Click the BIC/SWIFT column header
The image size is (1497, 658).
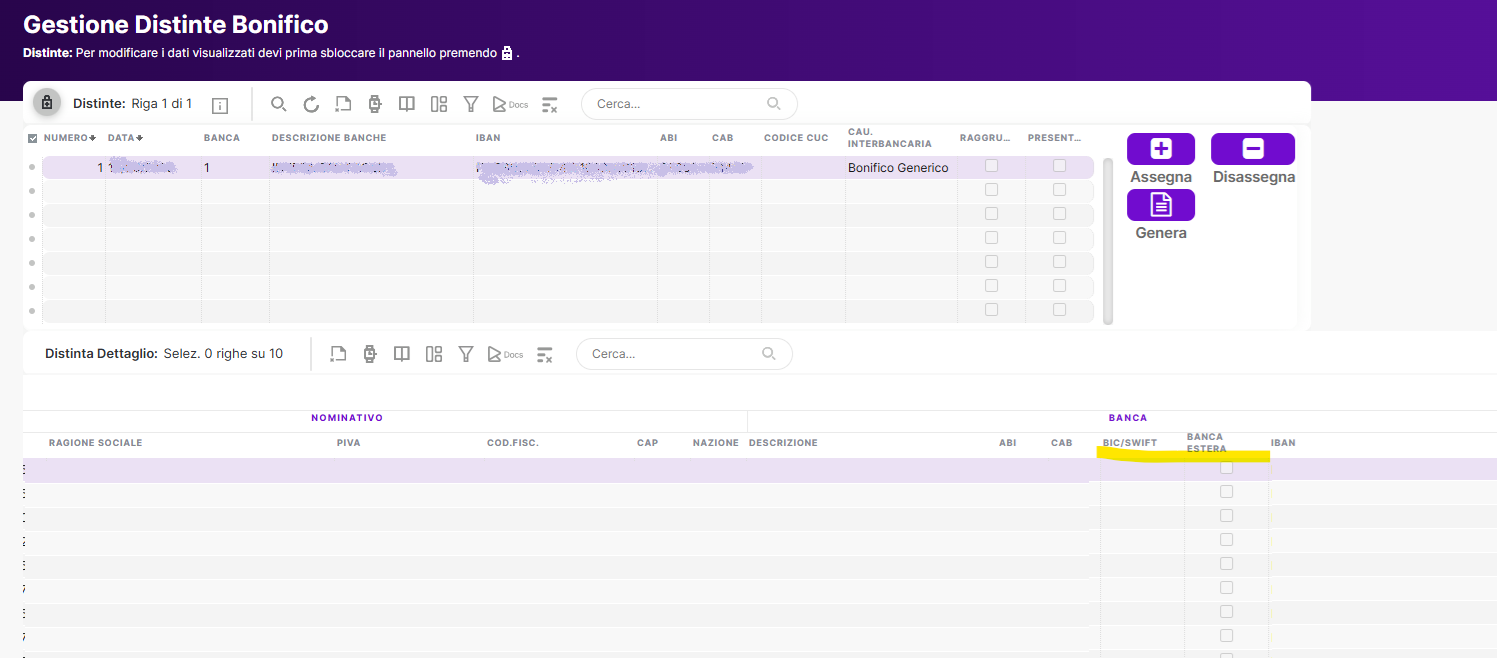click(1130, 443)
